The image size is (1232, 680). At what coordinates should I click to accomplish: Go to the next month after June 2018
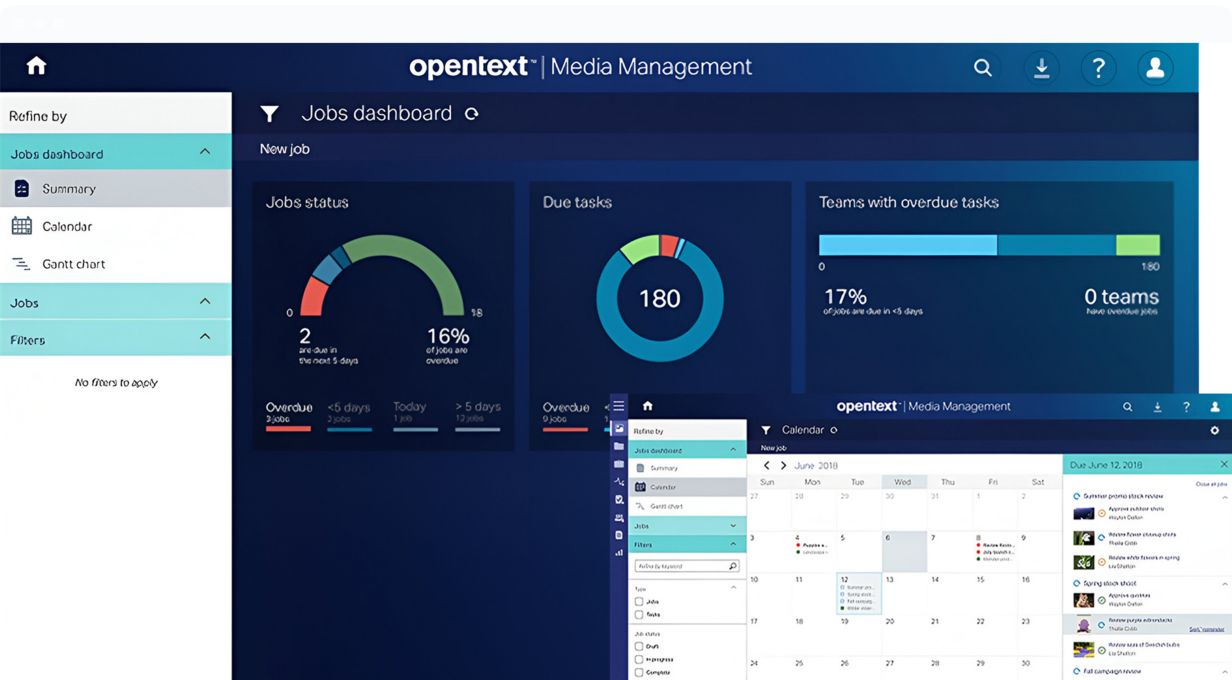click(x=783, y=465)
